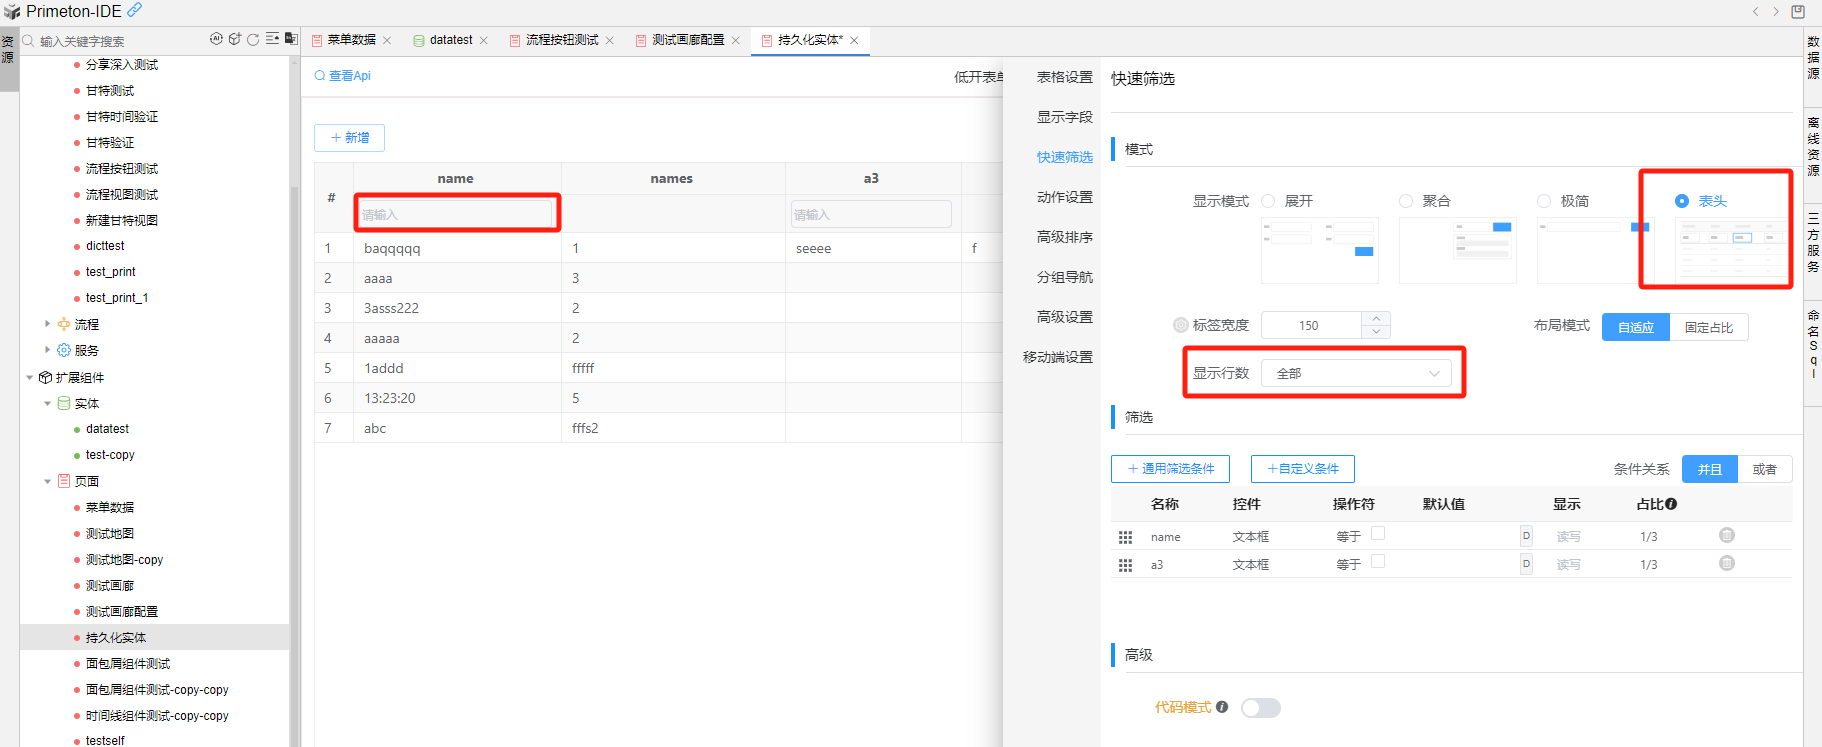Click the info icon next to 占比 header

point(1671,504)
